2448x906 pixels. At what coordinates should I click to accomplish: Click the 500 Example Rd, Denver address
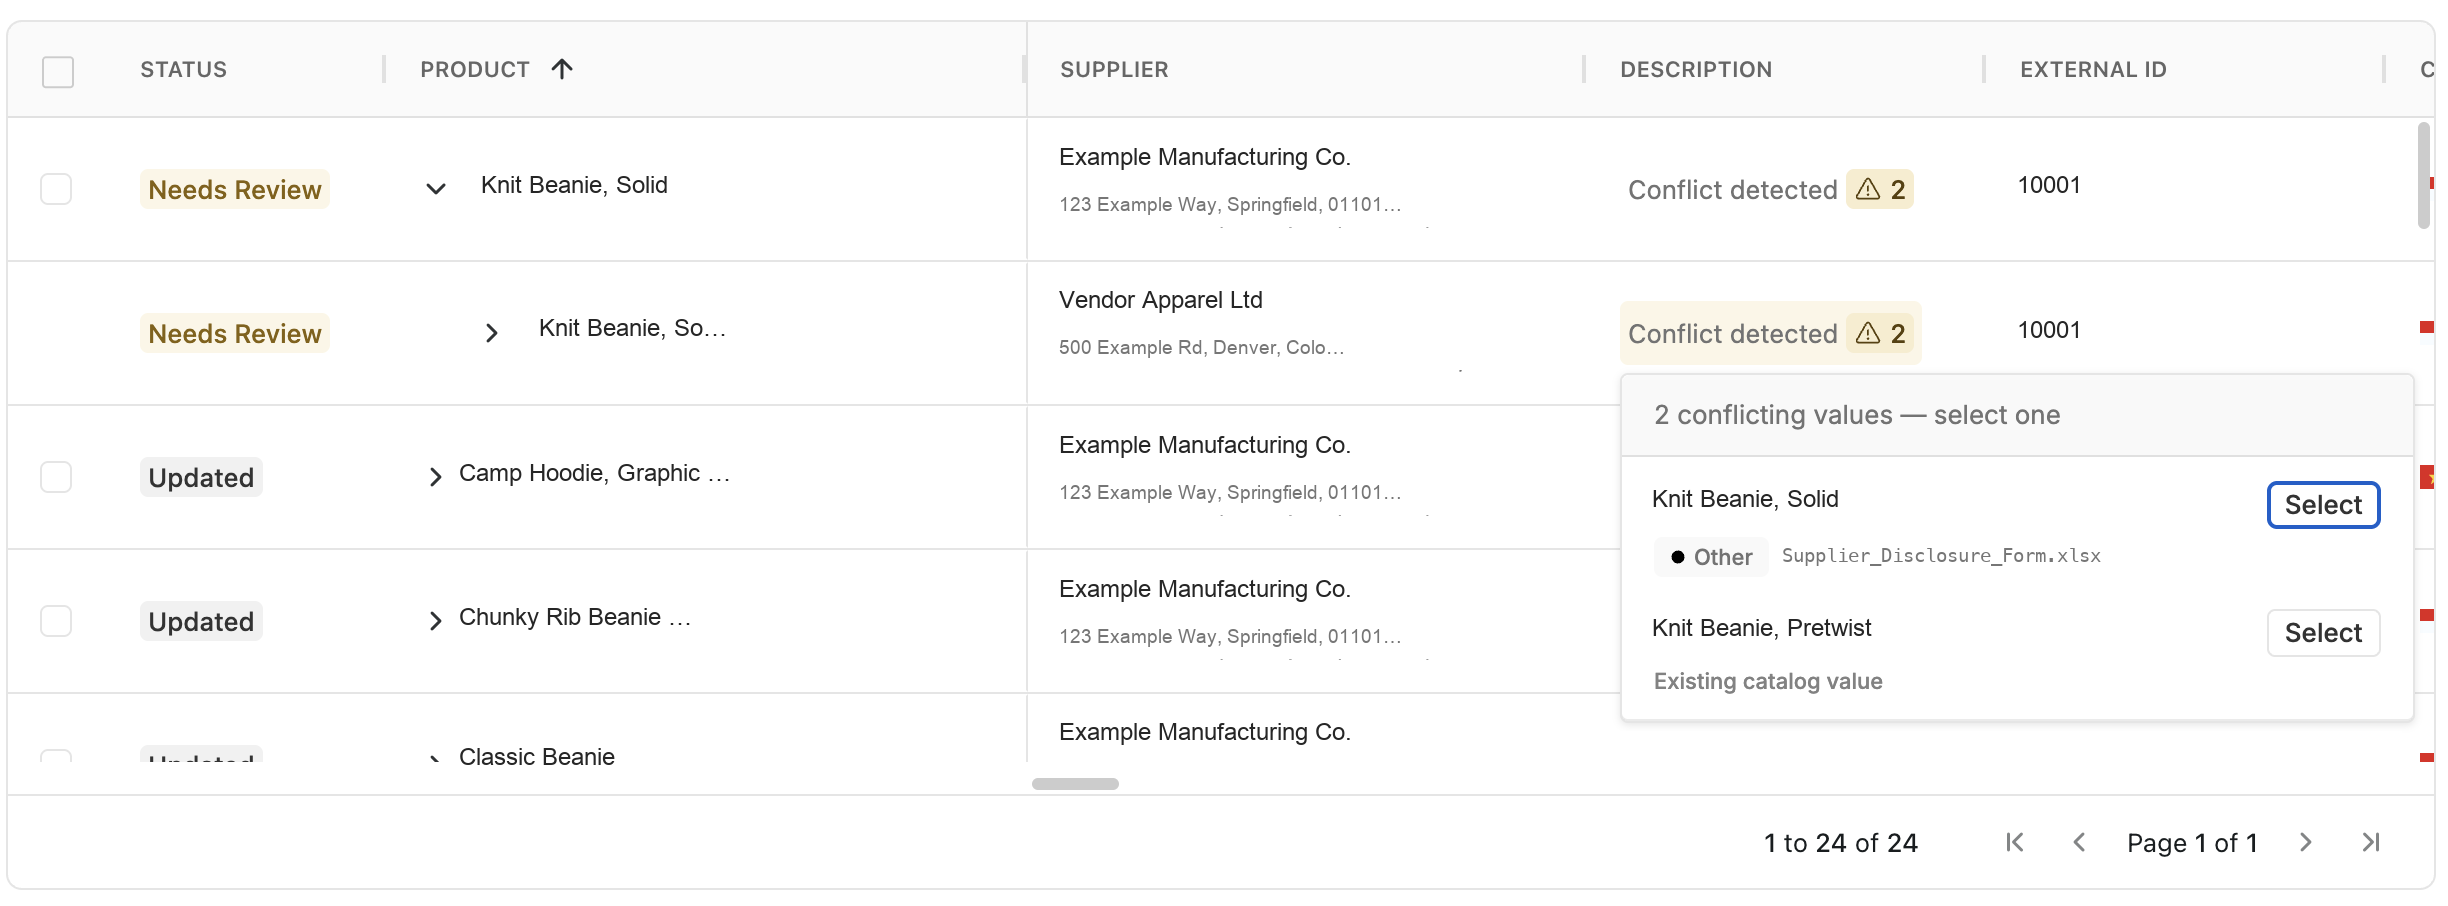[x=1201, y=347]
